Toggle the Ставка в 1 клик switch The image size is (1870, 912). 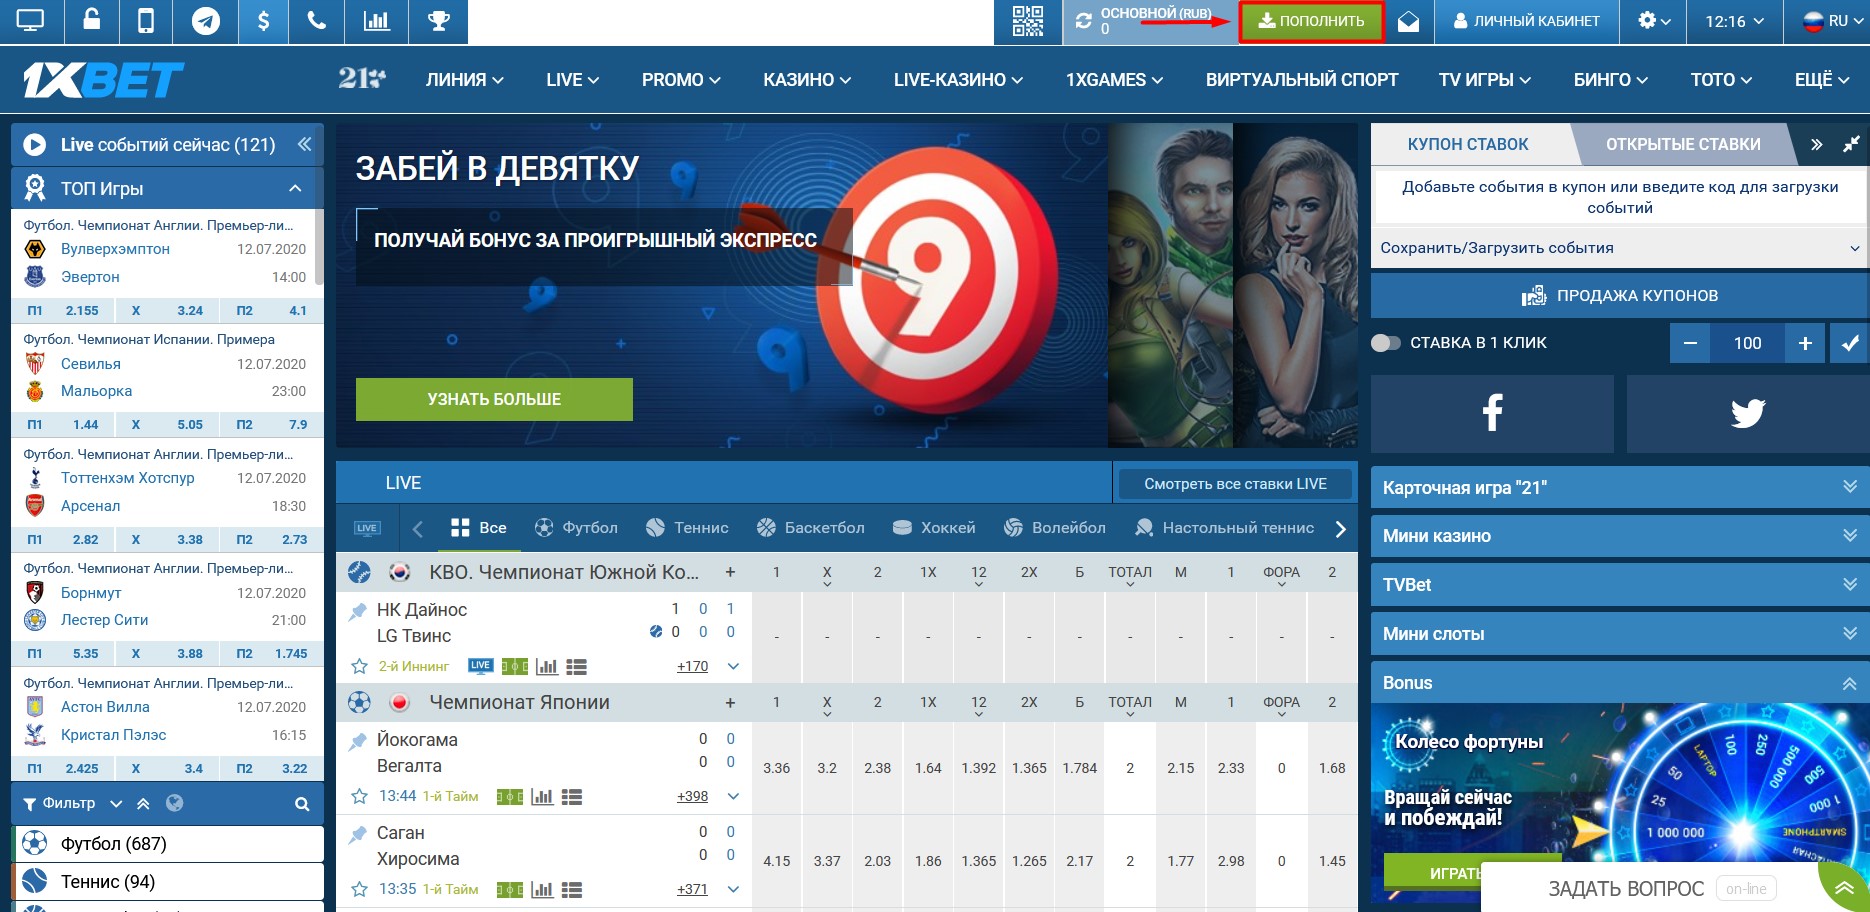[1386, 343]
